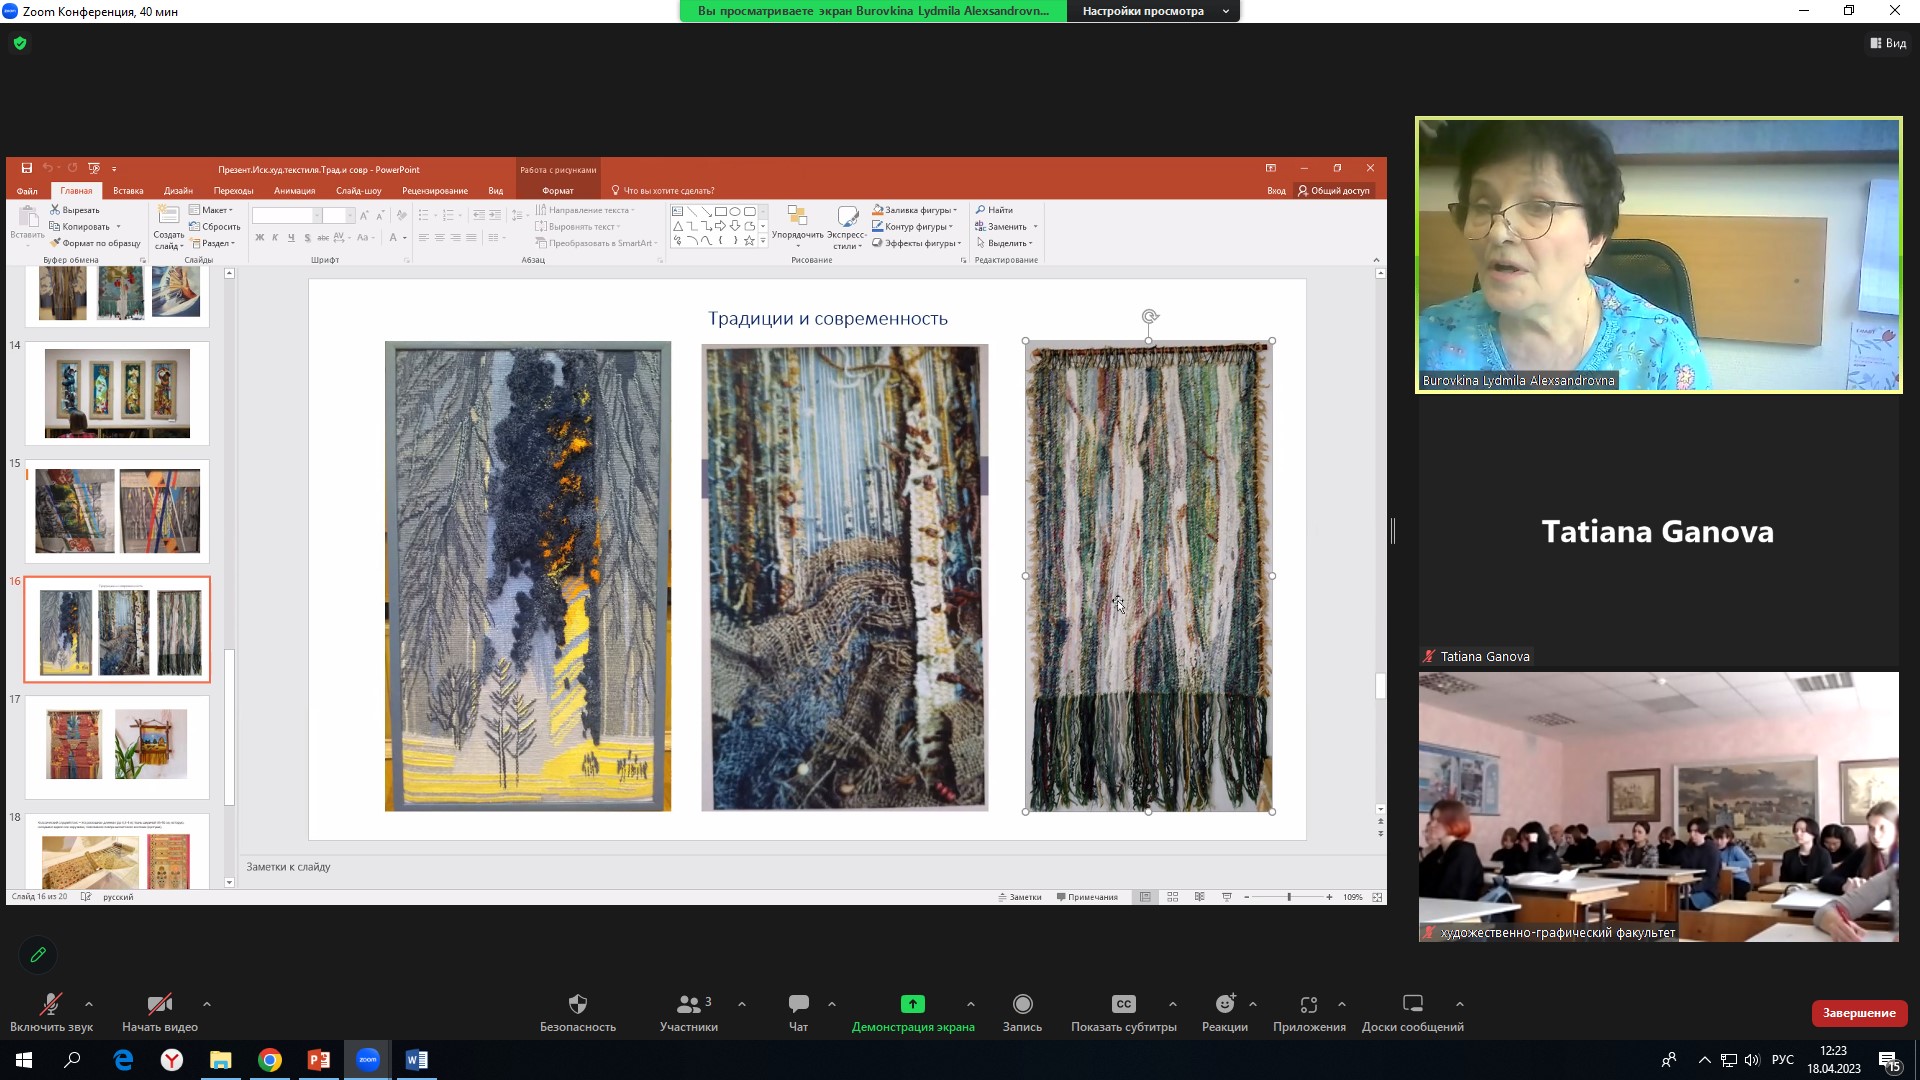Open the Participants panel

689,1004
